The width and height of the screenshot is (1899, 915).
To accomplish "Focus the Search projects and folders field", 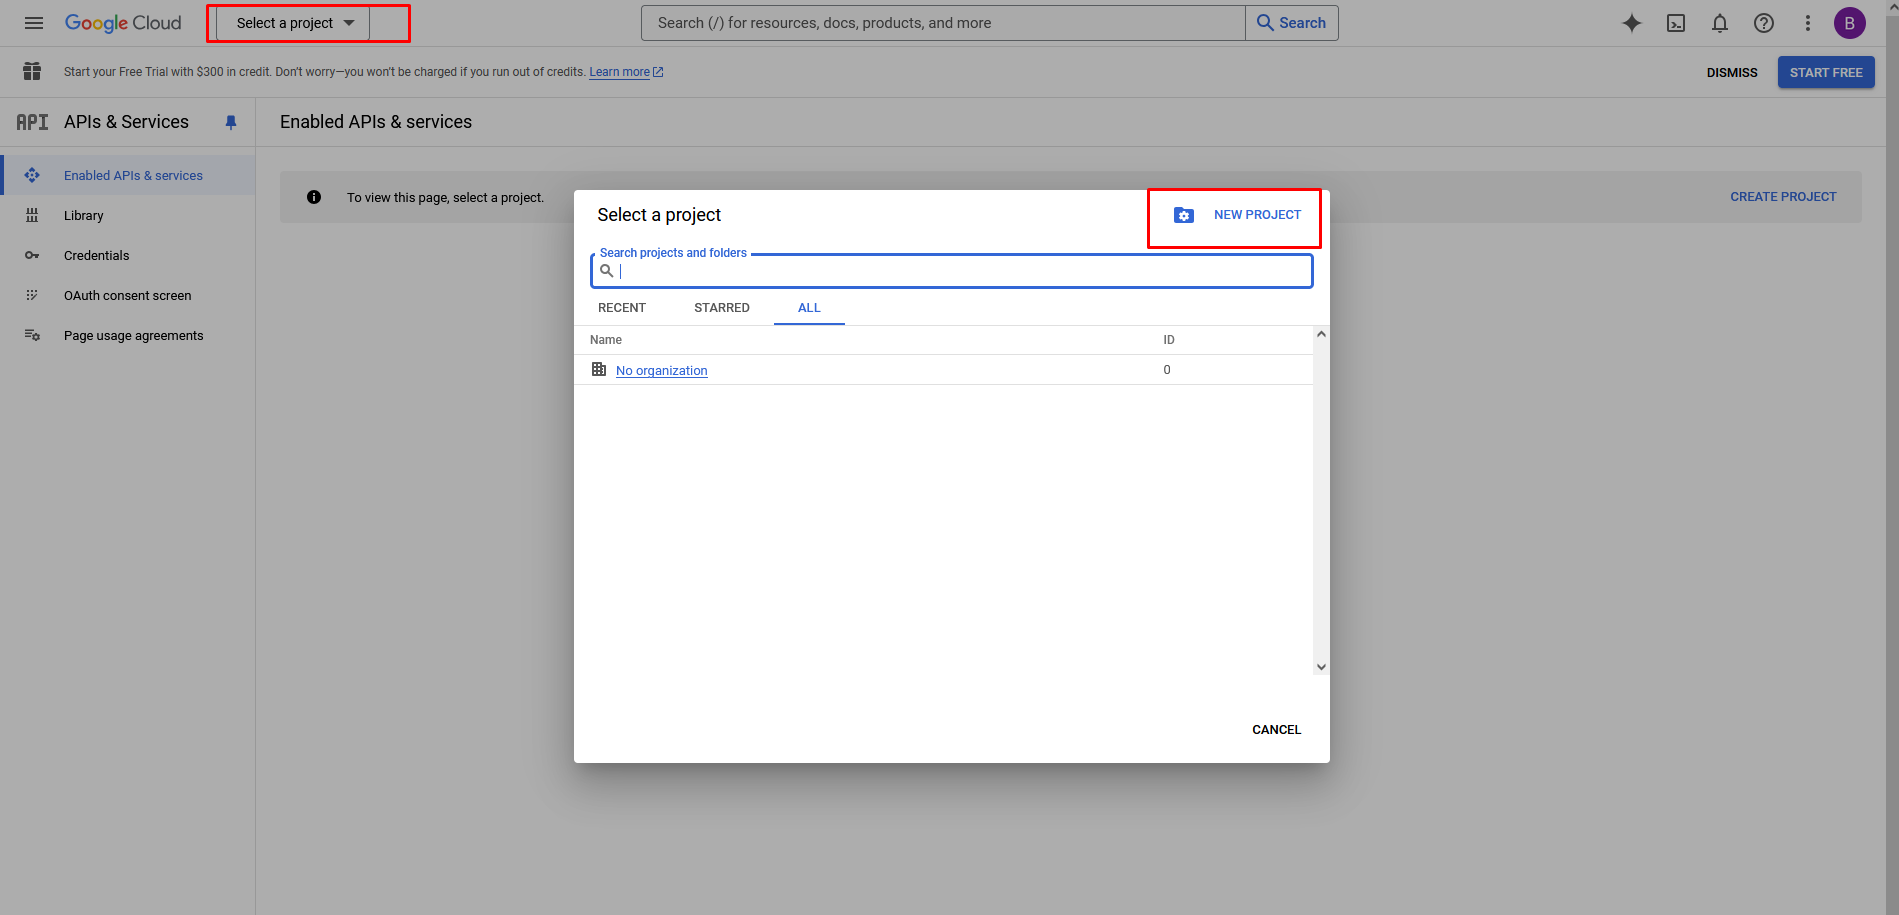I will tap(960, 271).
